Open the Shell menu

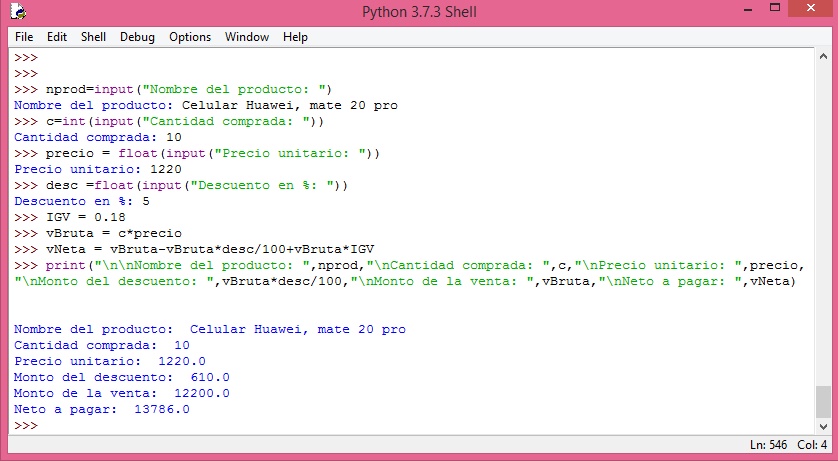[x=94, y=37]
